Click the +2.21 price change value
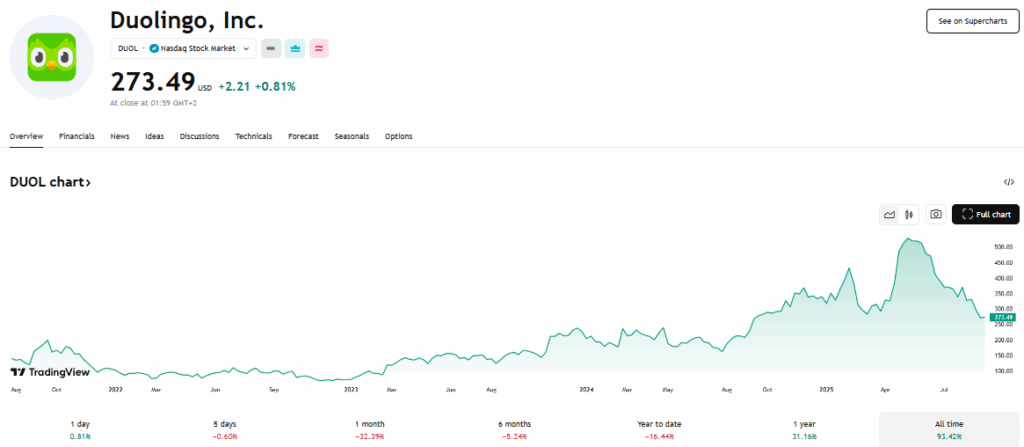Viewport: 1024px width, 447px height. (234, 86)
